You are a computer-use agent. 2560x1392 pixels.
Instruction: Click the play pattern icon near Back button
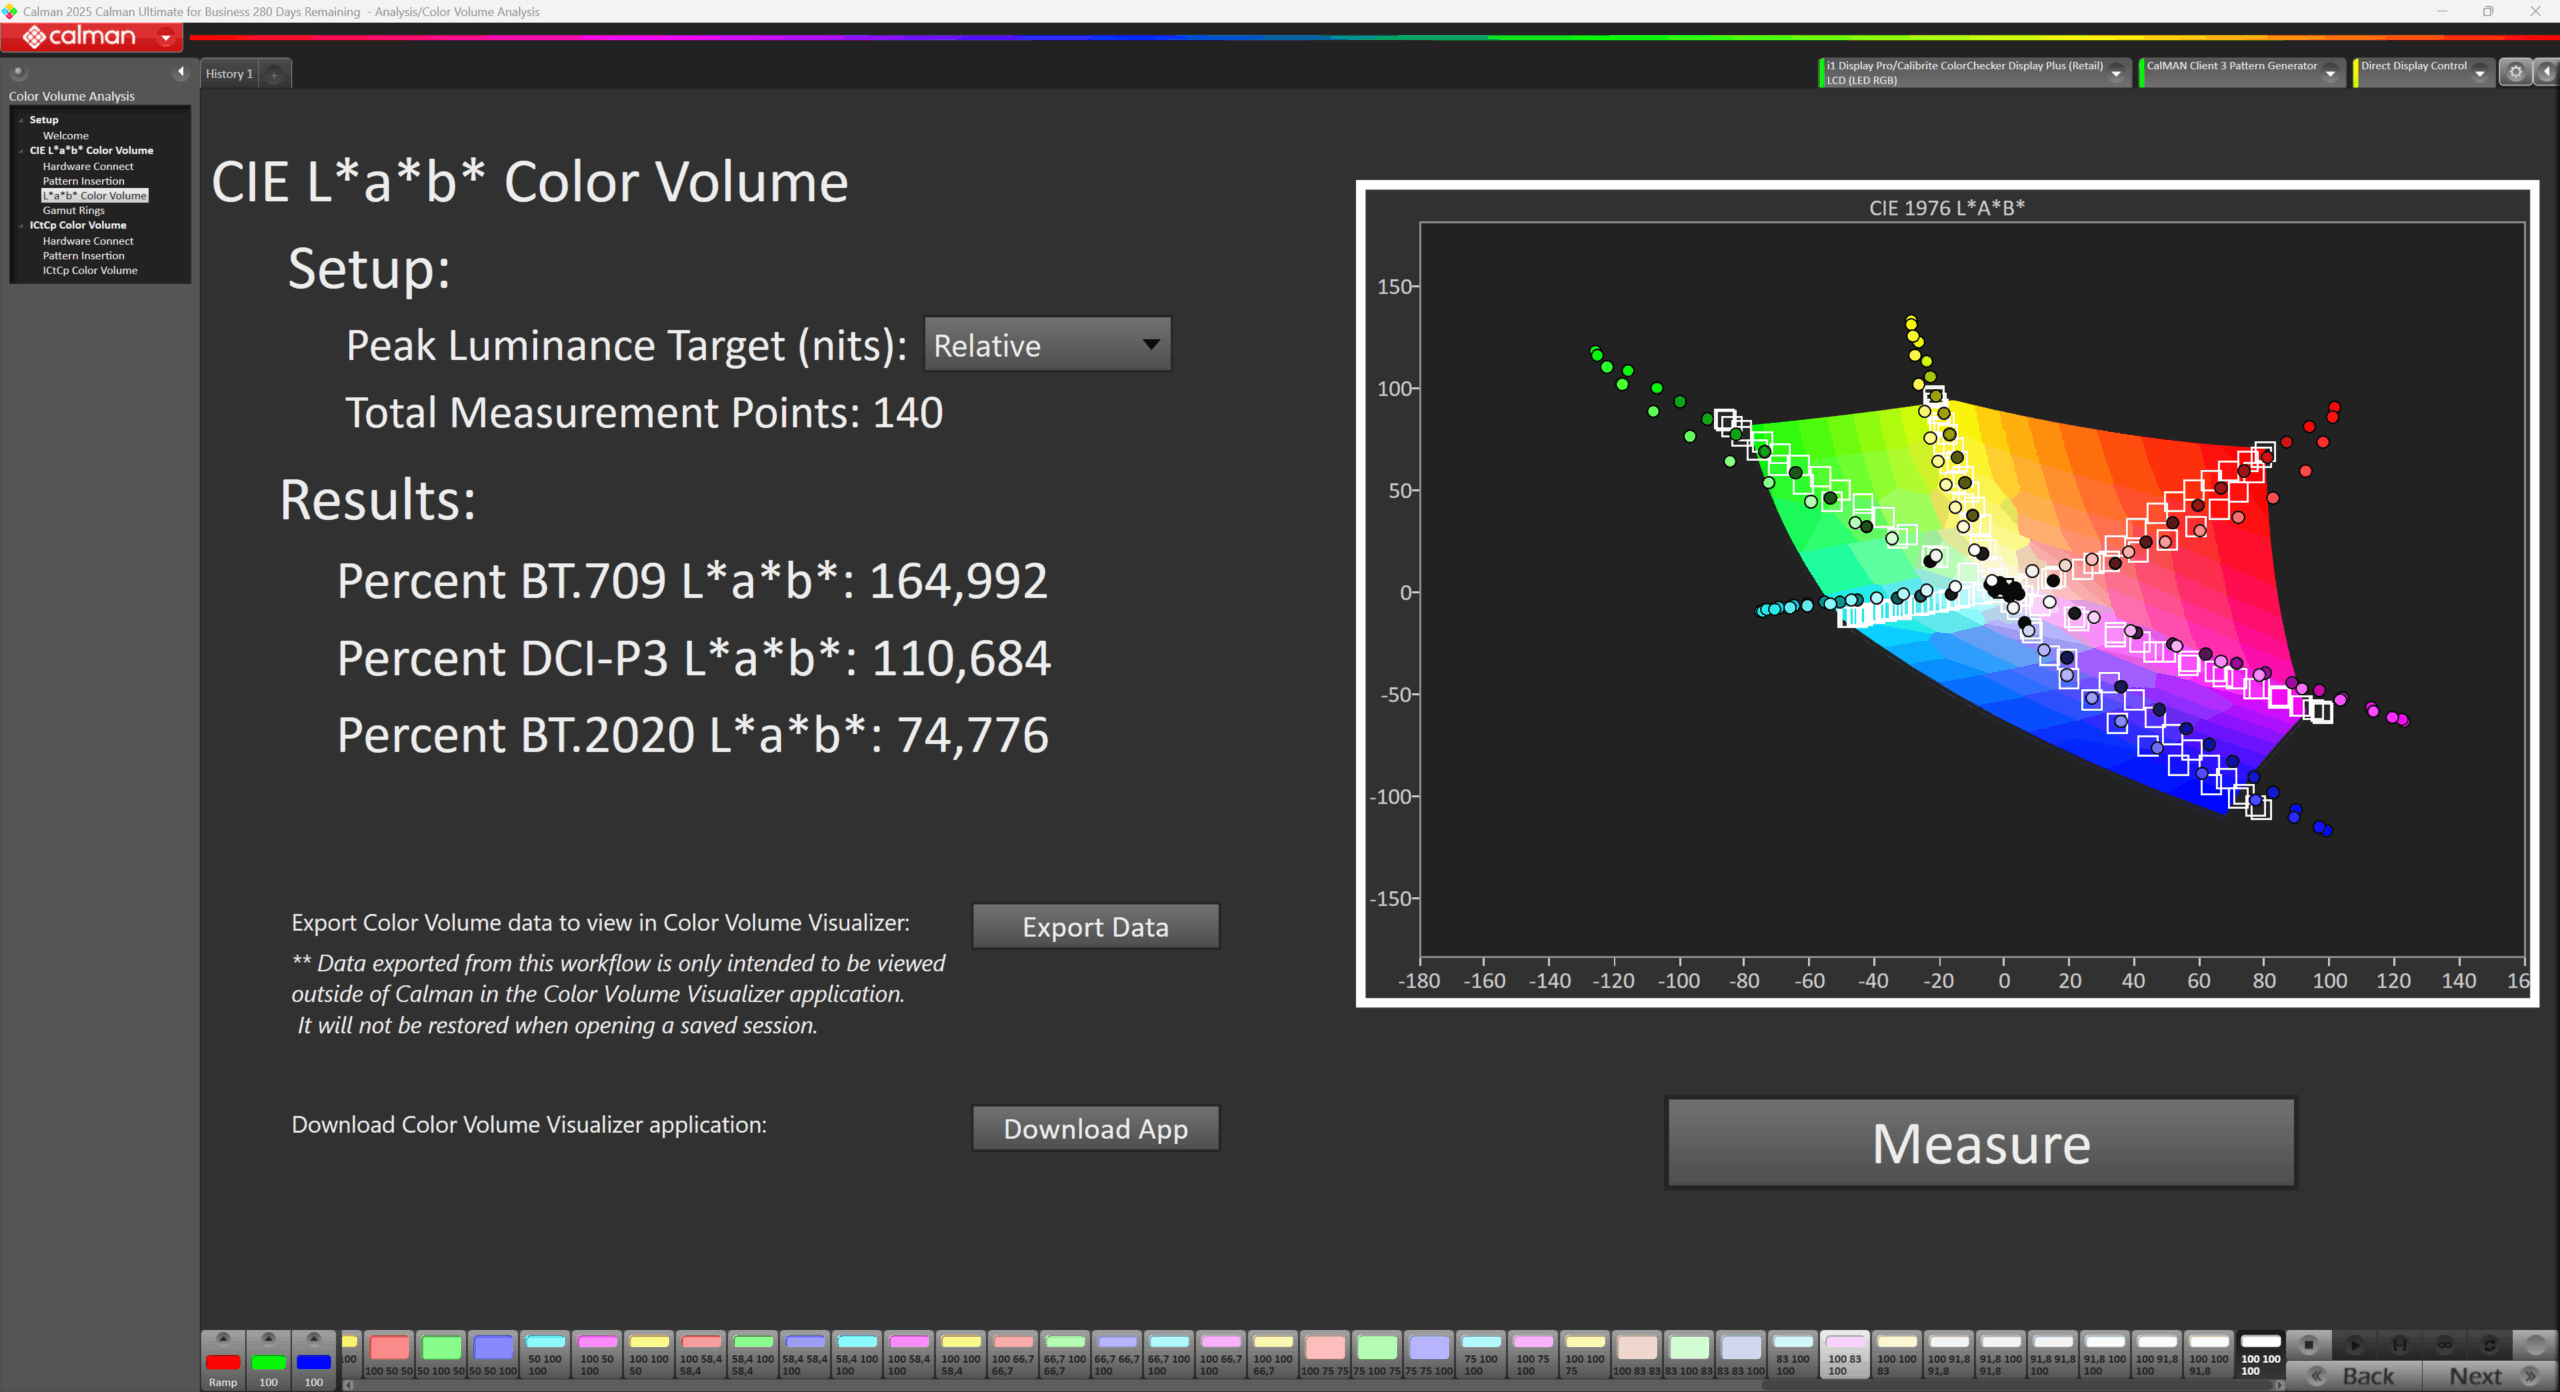point(2354,1345)
